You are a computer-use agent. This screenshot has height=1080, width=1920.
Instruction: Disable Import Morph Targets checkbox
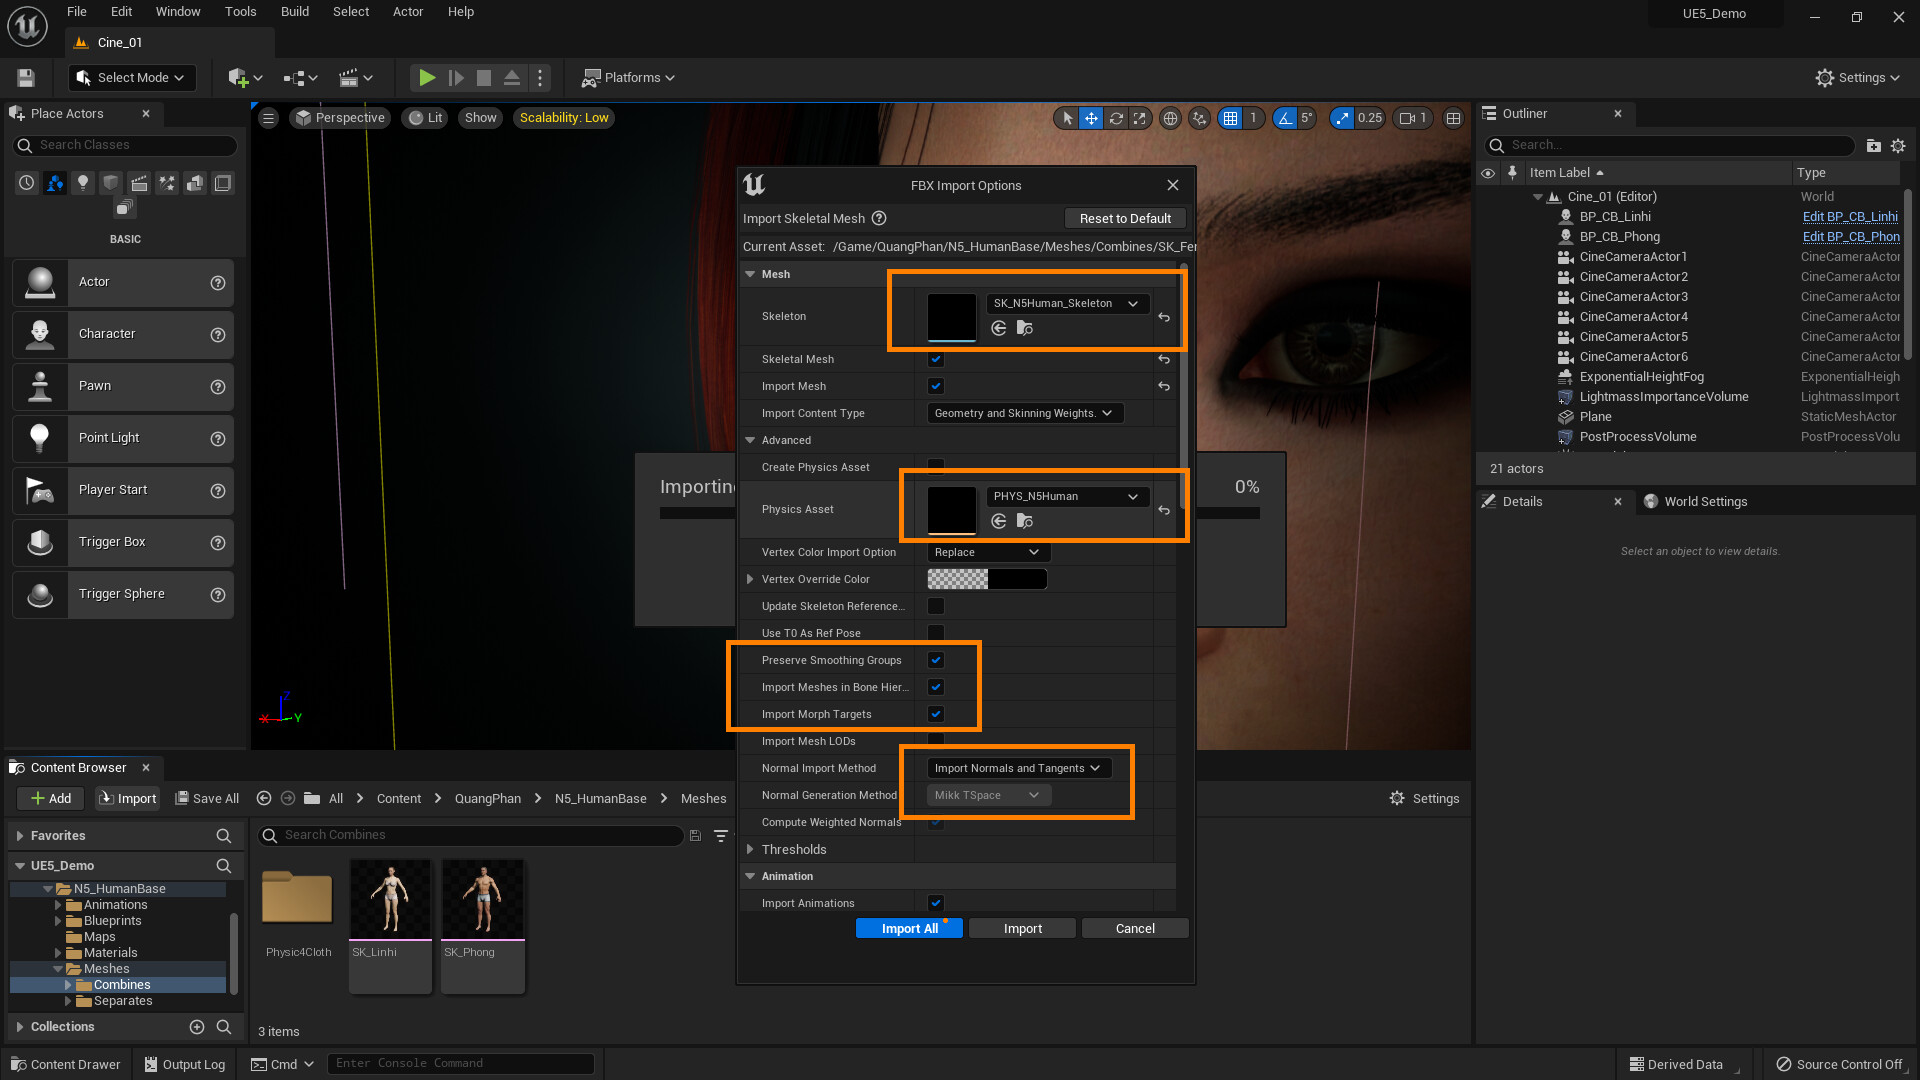[x=936, y=714]
